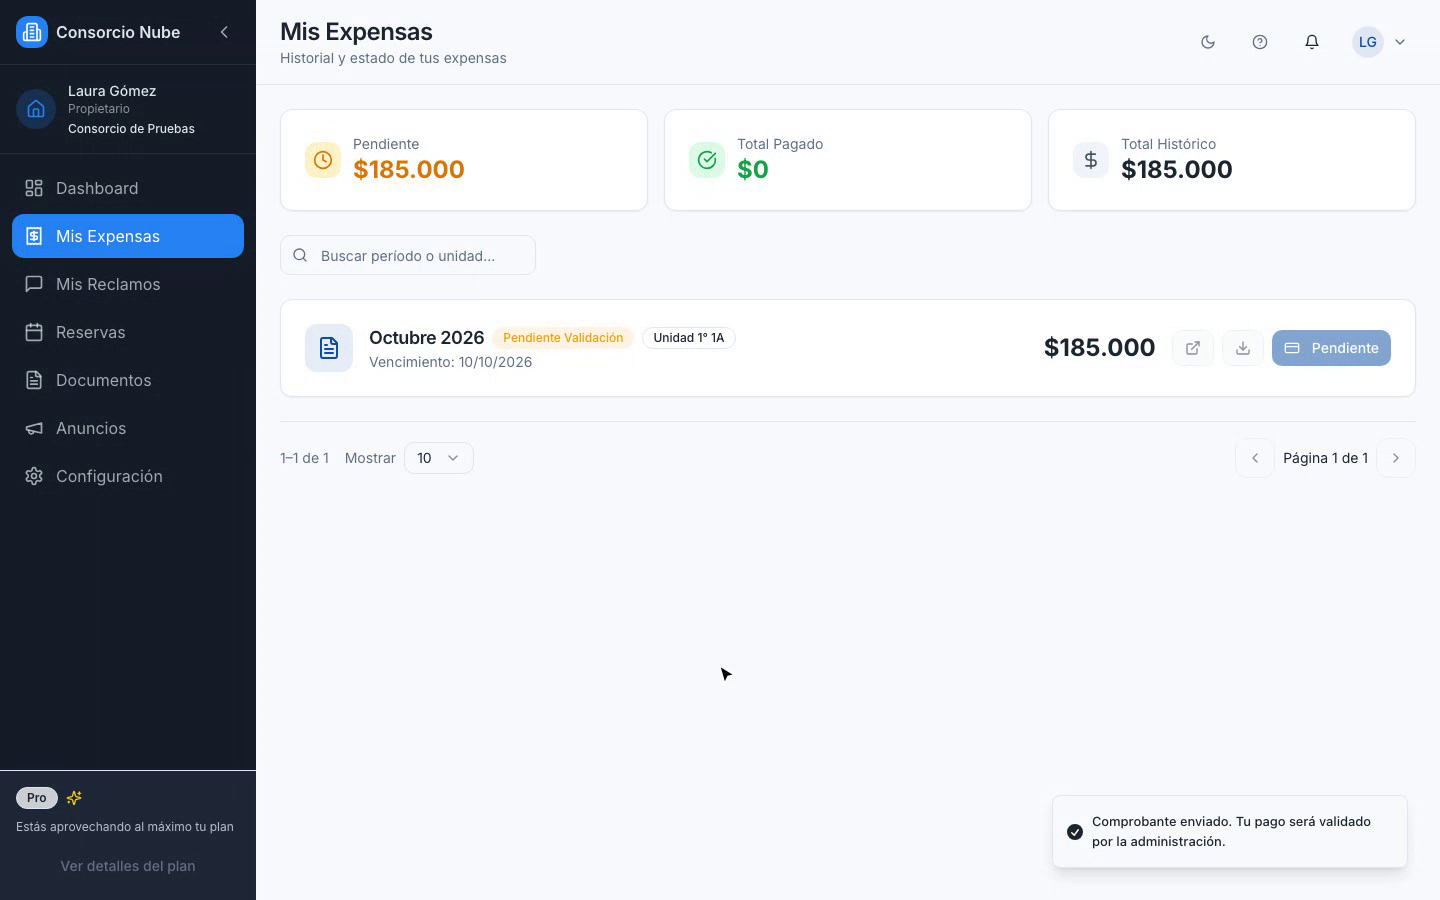Click the sparkle icon beside Pro

tap(74, 798)
